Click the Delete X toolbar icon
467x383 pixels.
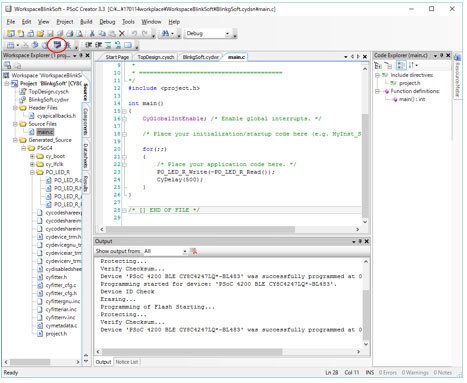tap(122, 33)
